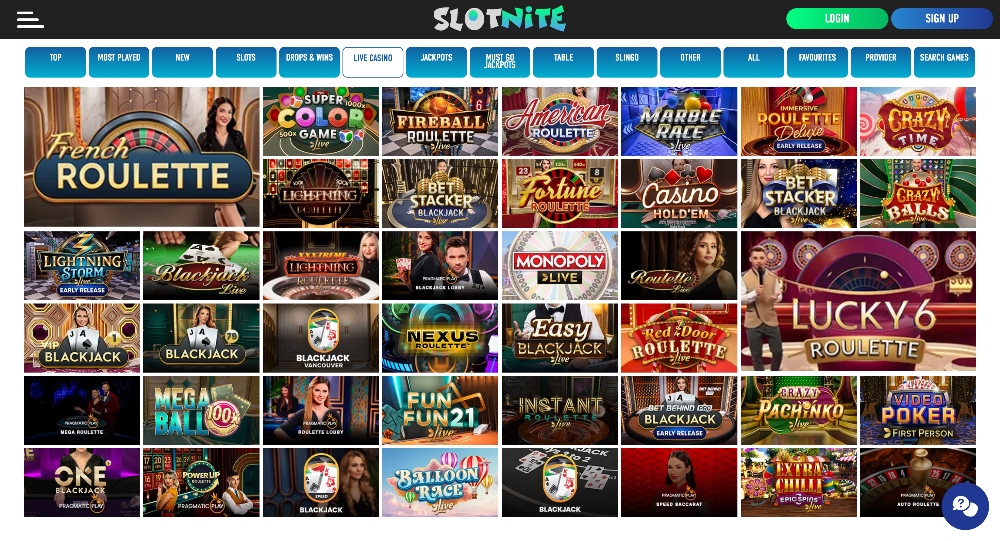The image size is (1000, 541).
Task: Launch Video Poker First Person tile
Action: pyautogui.click(x=918, y=410)
